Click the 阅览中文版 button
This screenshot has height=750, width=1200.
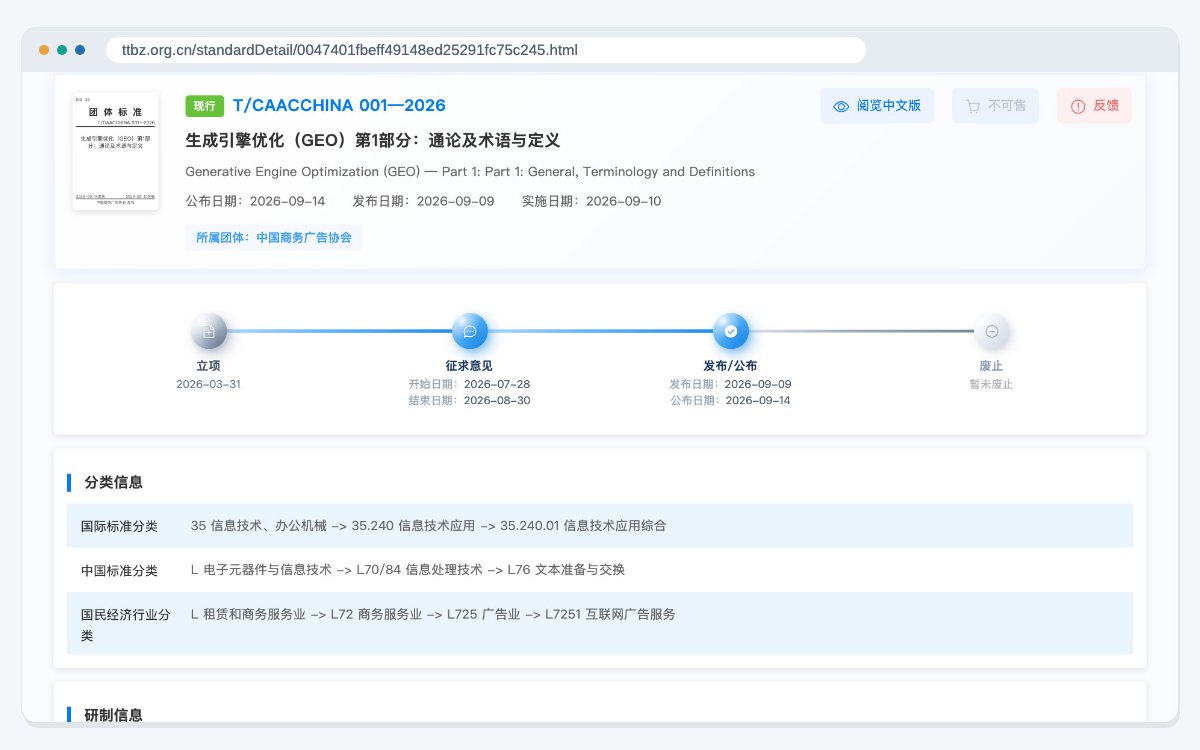click(877, 106)
